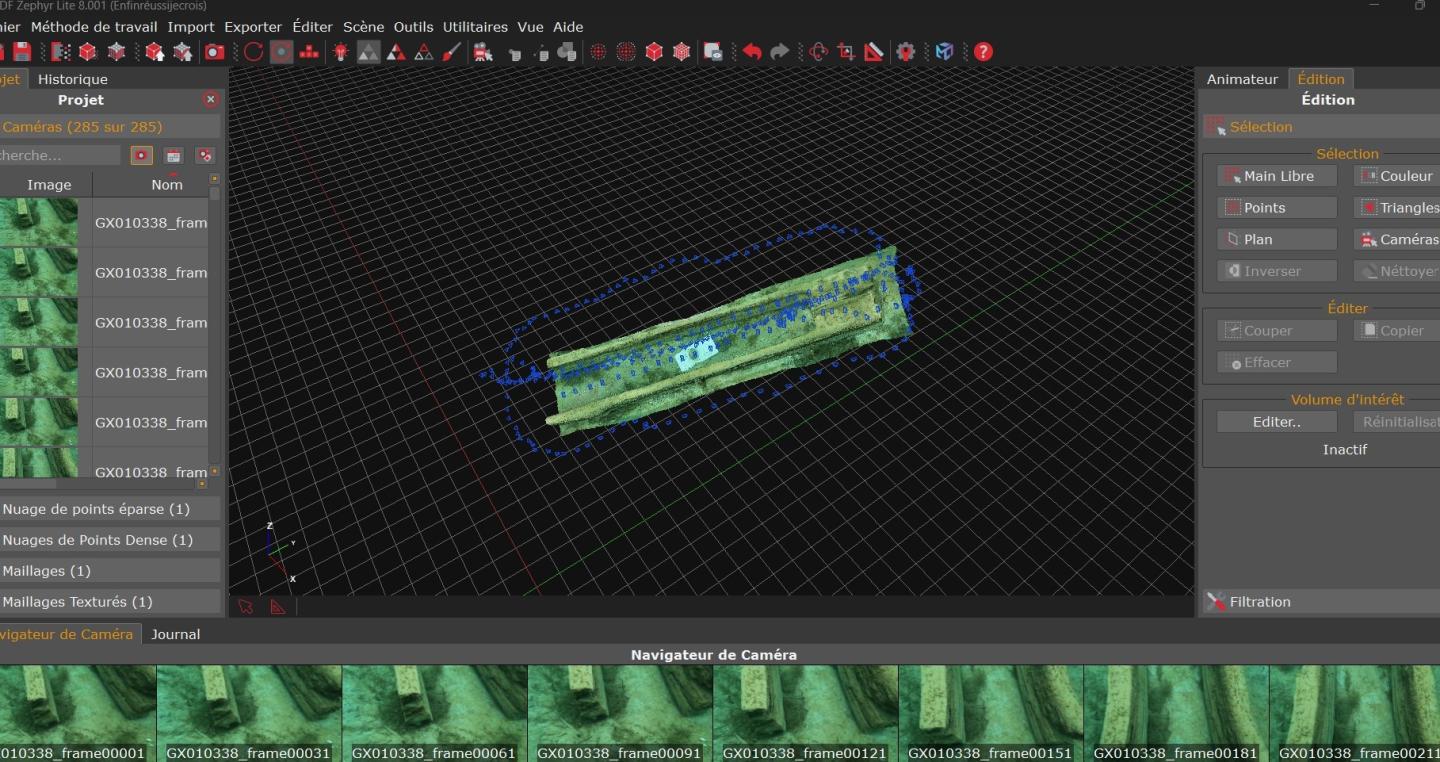
Task: Toggle the highlighted orbit navigation mode button
Action: (x=282, y=52)
